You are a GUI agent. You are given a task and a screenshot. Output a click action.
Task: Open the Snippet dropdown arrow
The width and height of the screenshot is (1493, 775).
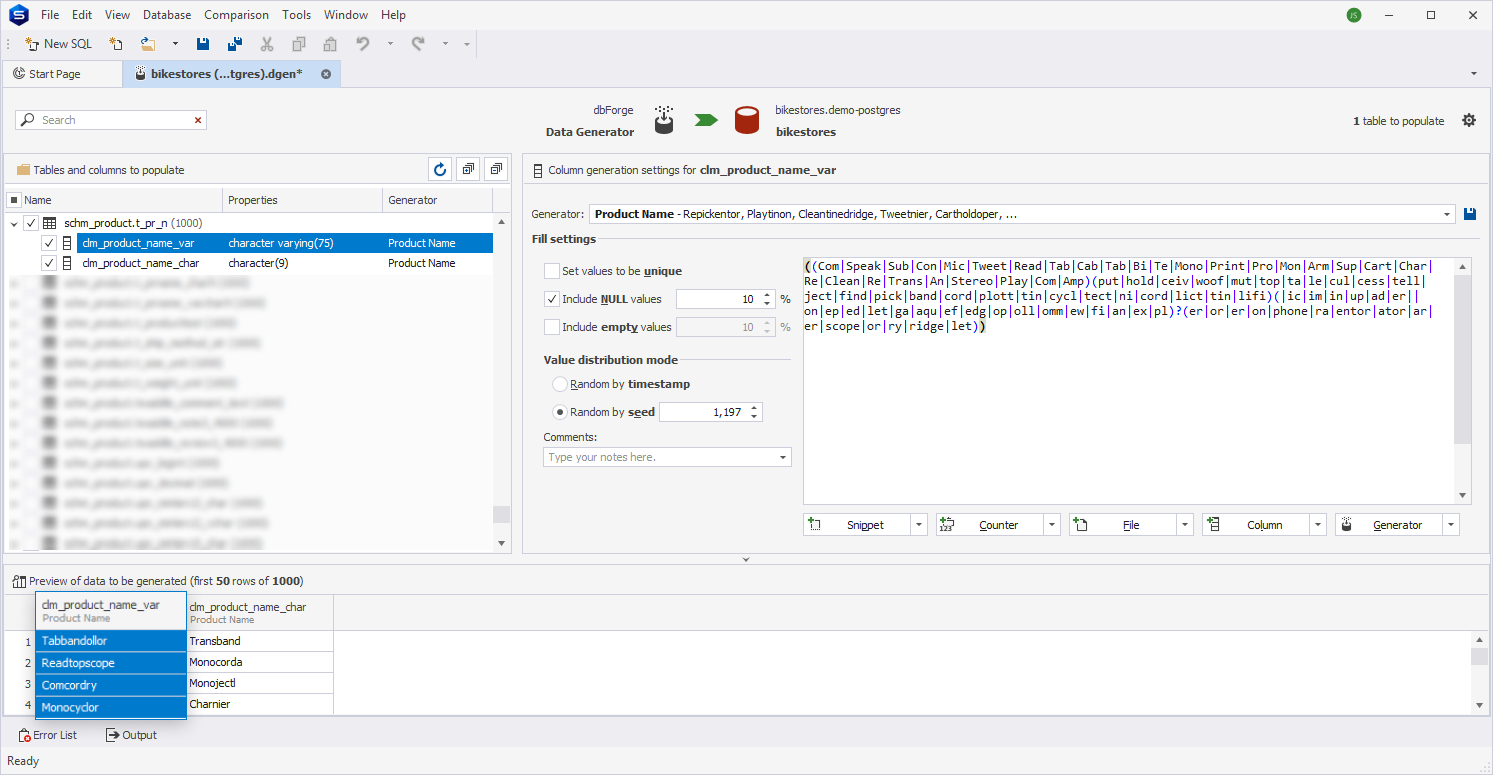tap(920, 525)
